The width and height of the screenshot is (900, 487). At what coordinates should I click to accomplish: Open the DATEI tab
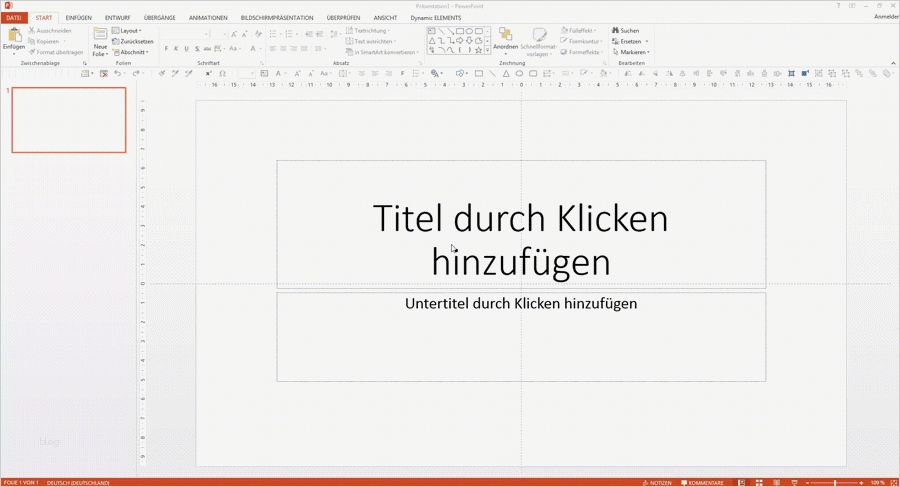coord(14,18)
